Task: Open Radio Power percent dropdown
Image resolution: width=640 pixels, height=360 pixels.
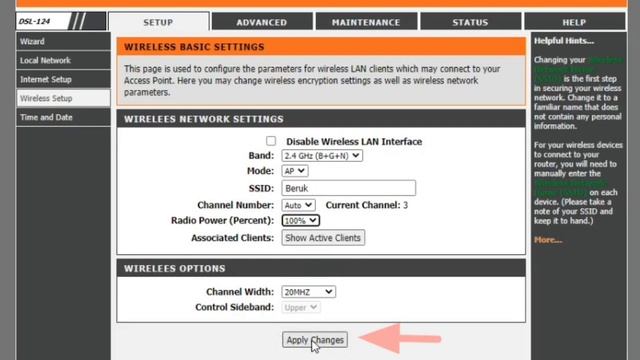Action: click(x=300, y=220)
